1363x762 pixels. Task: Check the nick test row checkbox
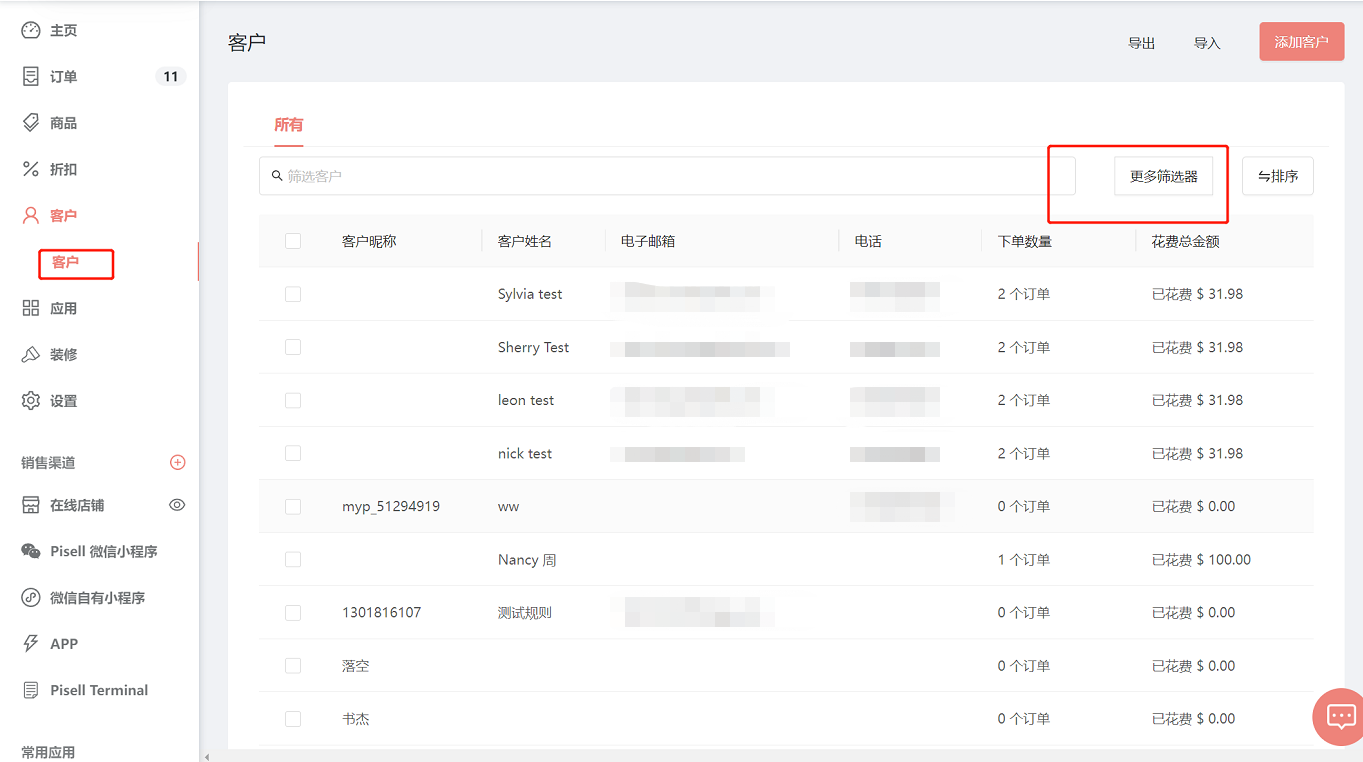point(293,453)
